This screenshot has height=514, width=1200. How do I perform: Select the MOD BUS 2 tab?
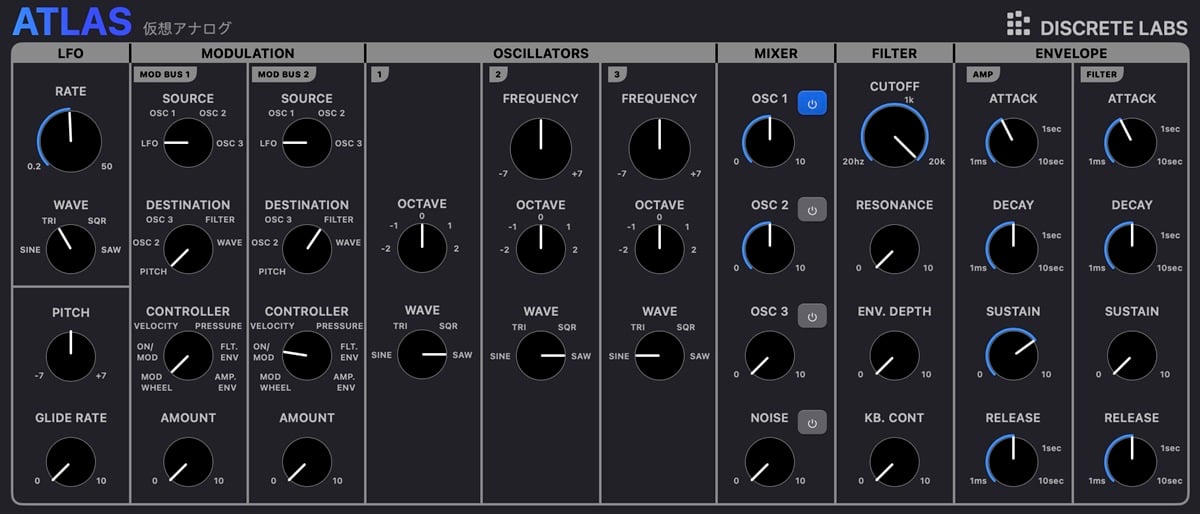tap(284, 74)
